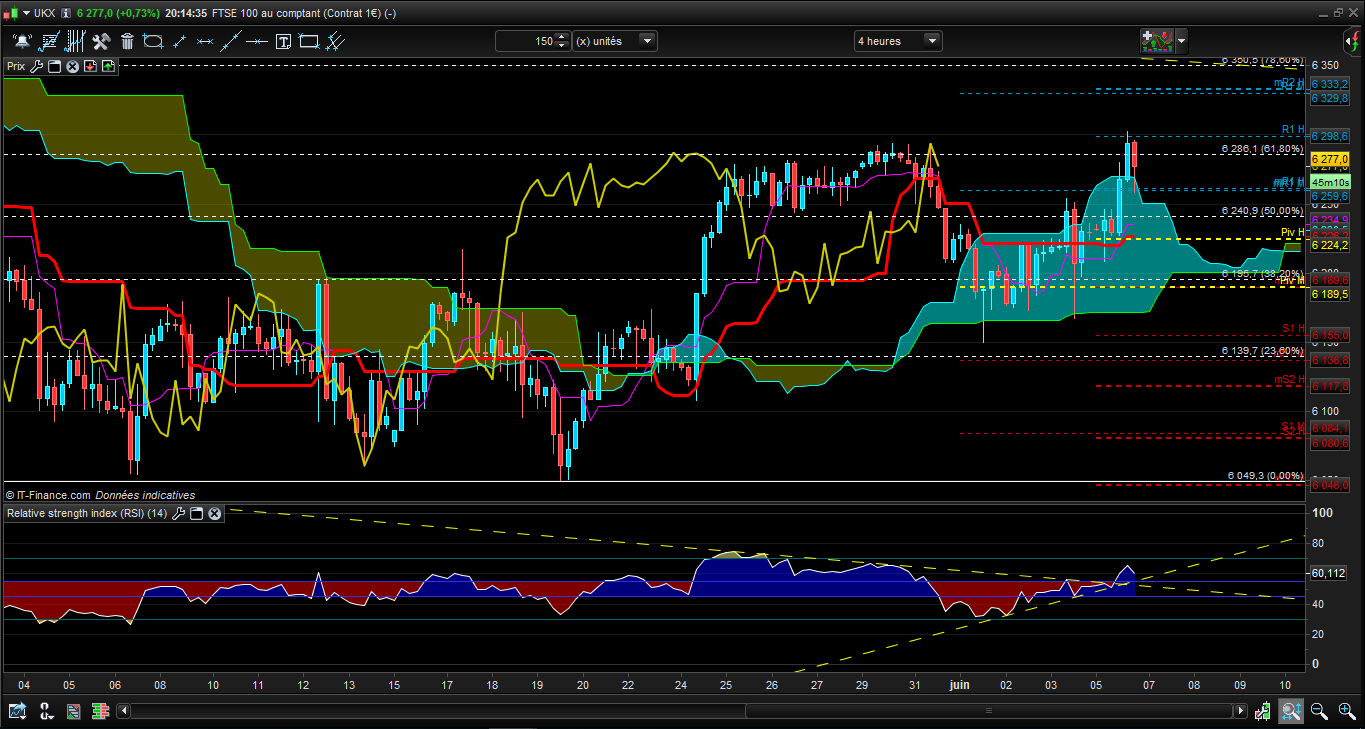Viewport: 1365px width, 729px height.
Task: Increase the 150 units stepper value
Action: 561,37
